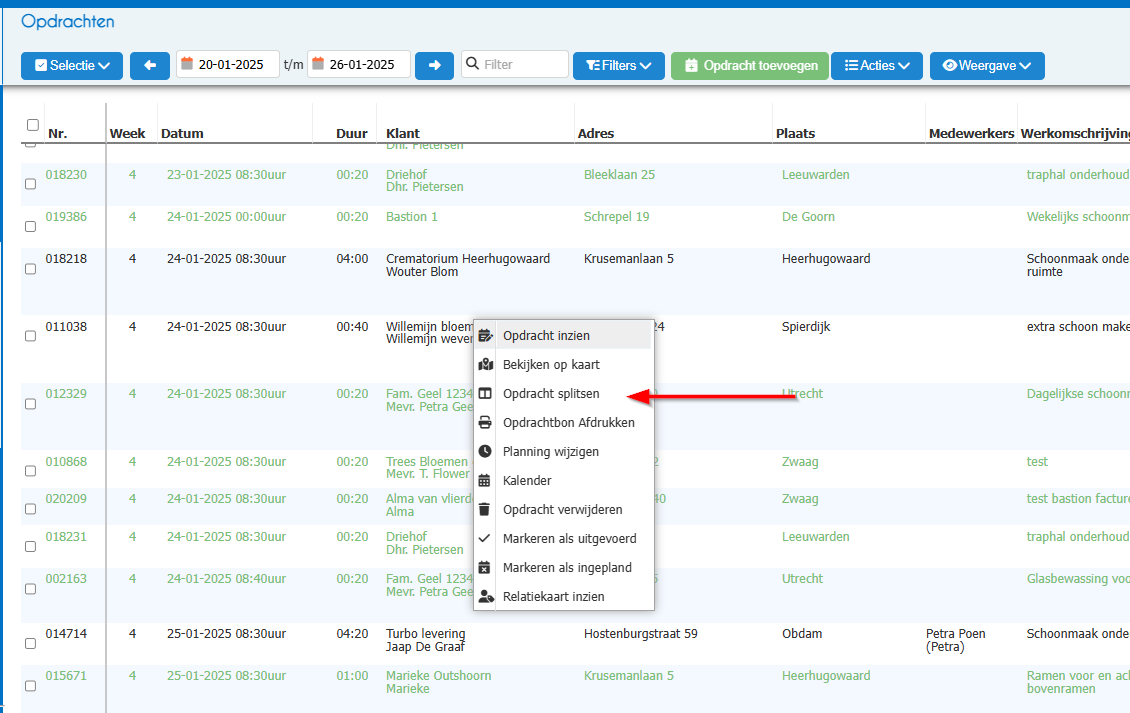This screenshot has width=1130, height=713.
Task: Click the map icon beside Bekijken op kaart
Action: click(x=486, y=365)
